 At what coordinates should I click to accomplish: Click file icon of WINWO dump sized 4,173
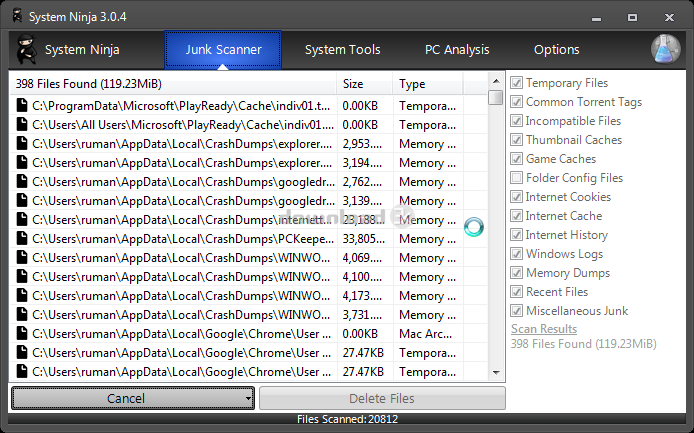point(22,296)
